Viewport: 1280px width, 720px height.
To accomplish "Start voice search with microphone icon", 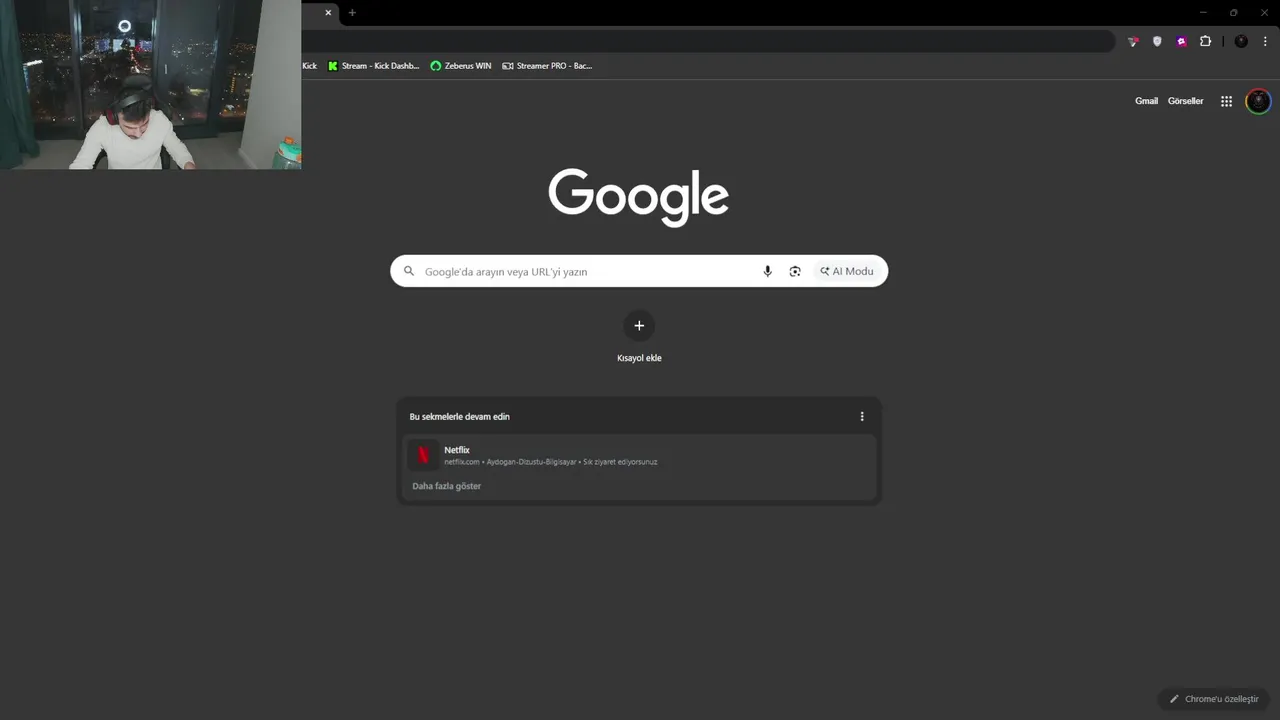I will coord(767,271).
